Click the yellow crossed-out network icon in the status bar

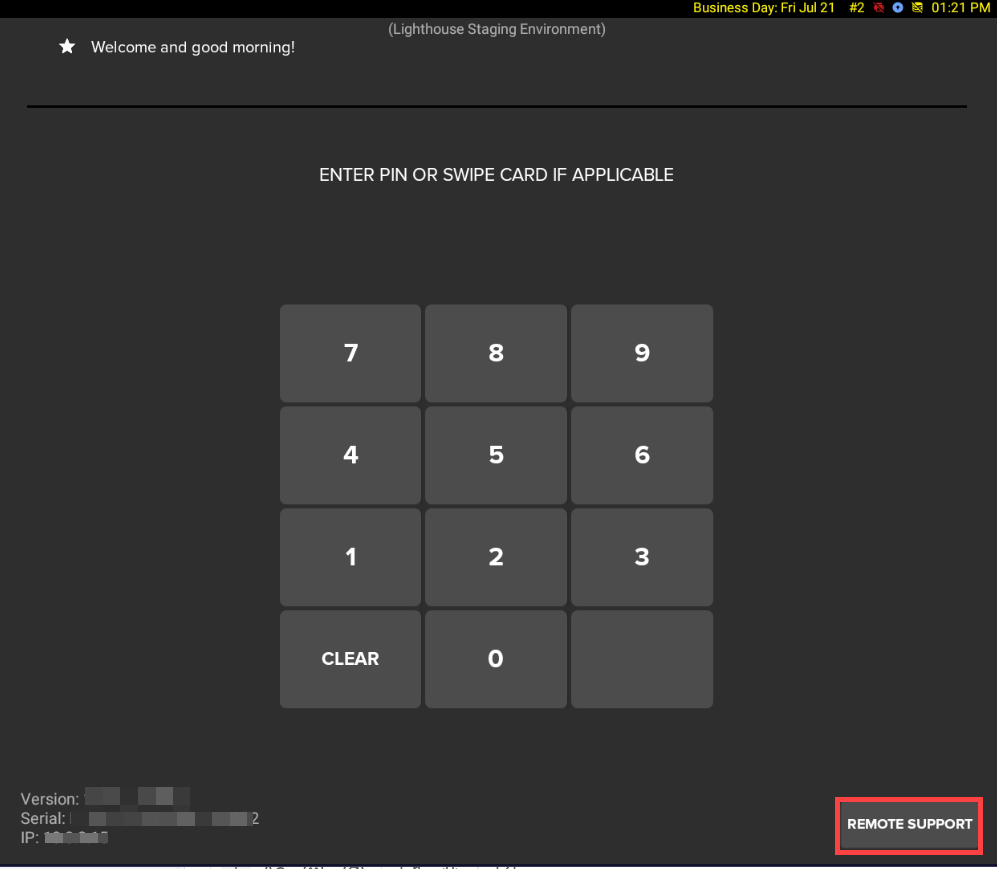click(x=916, y=8)
